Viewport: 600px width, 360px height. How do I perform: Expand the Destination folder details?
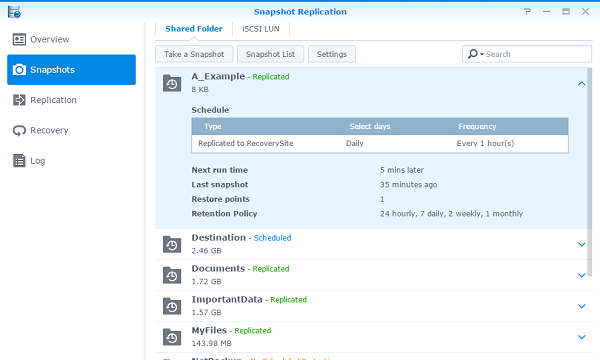582,244
